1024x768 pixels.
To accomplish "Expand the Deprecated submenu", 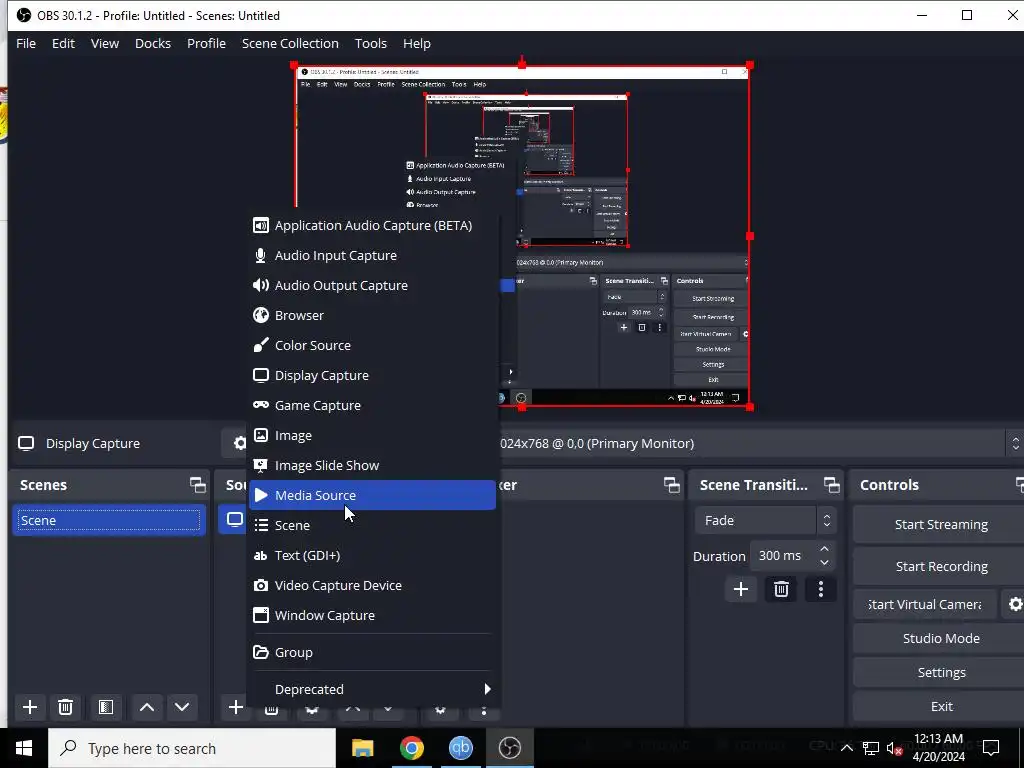I will (372, 689).
